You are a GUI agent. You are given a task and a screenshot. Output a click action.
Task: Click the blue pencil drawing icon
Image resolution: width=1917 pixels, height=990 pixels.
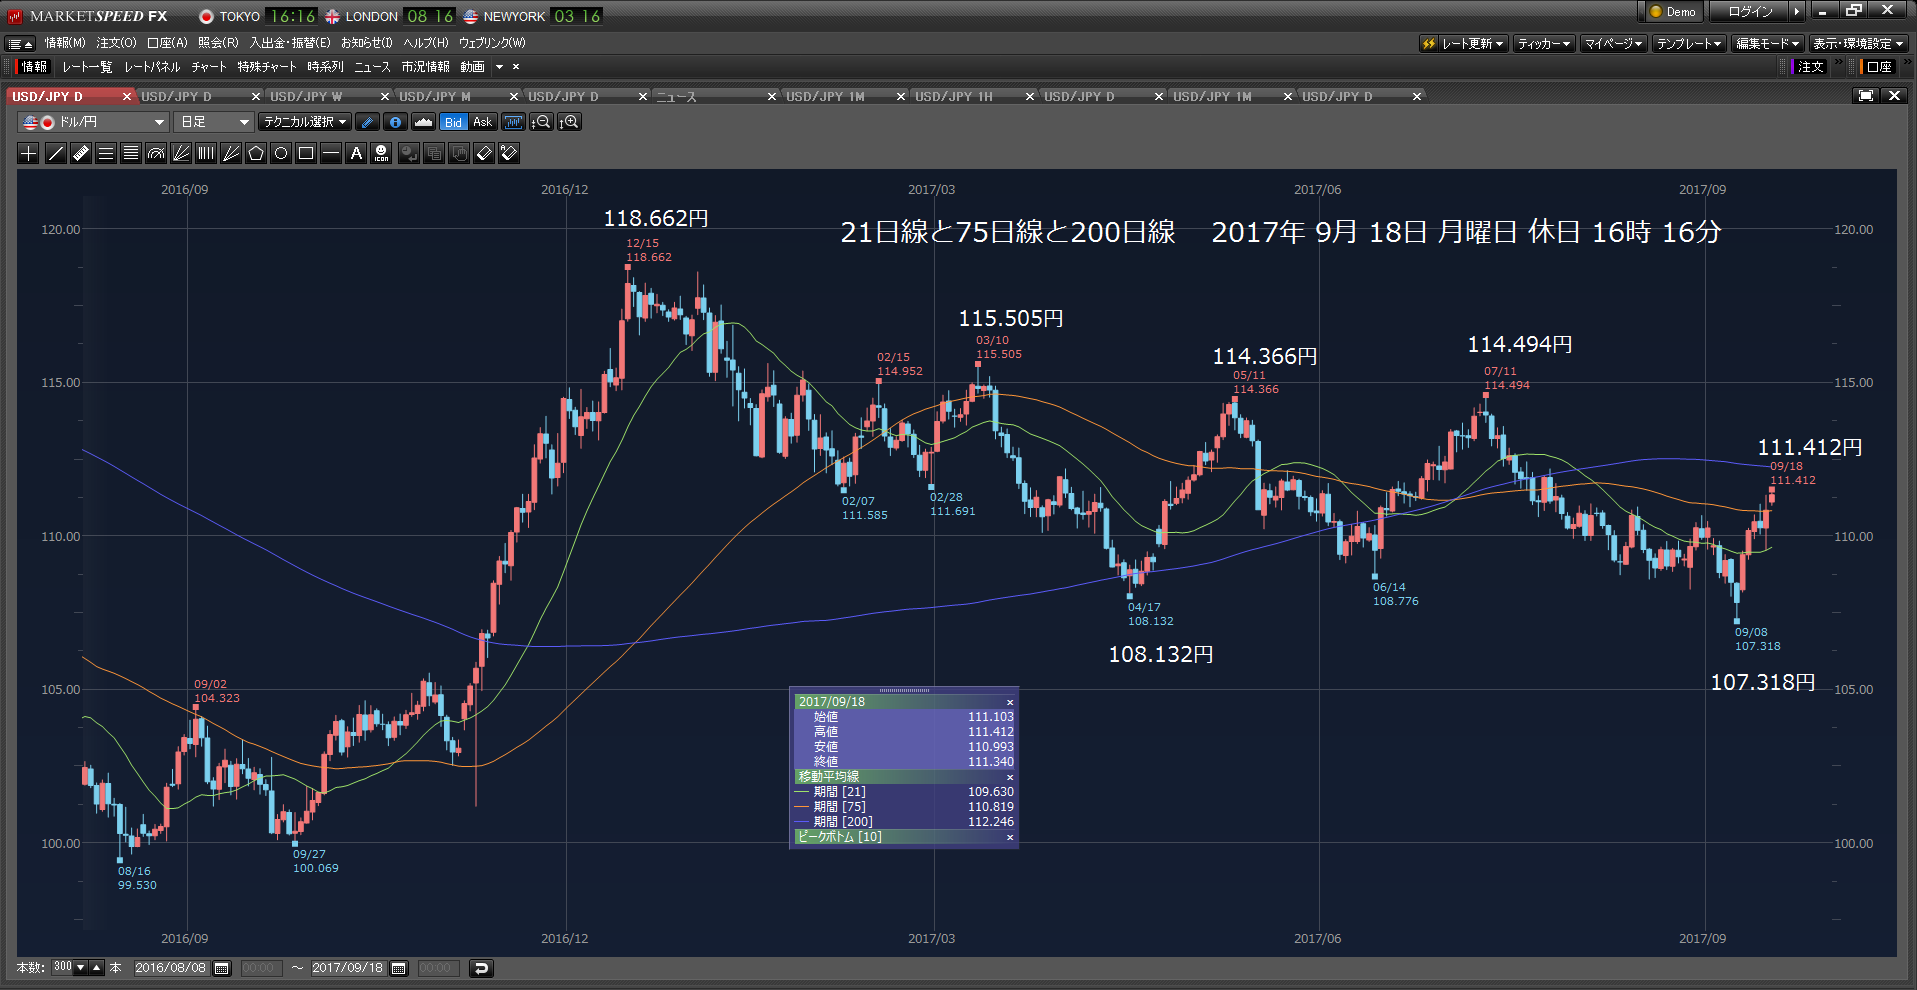[367, 122]
